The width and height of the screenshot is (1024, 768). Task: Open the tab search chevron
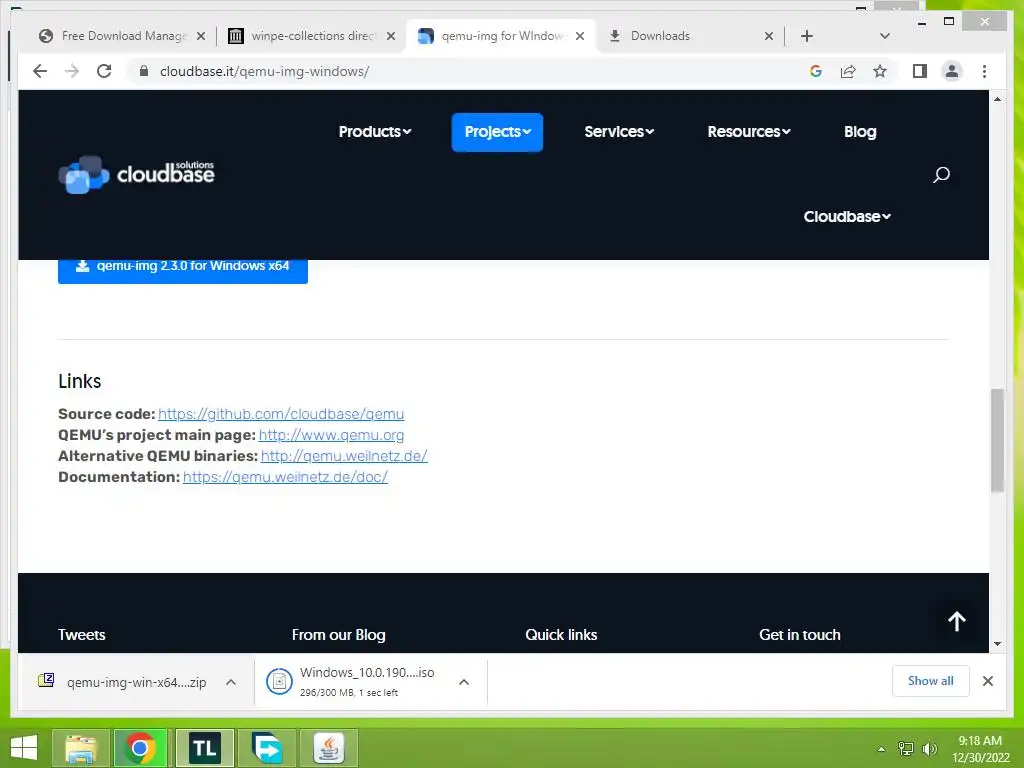tap(884, 36)
